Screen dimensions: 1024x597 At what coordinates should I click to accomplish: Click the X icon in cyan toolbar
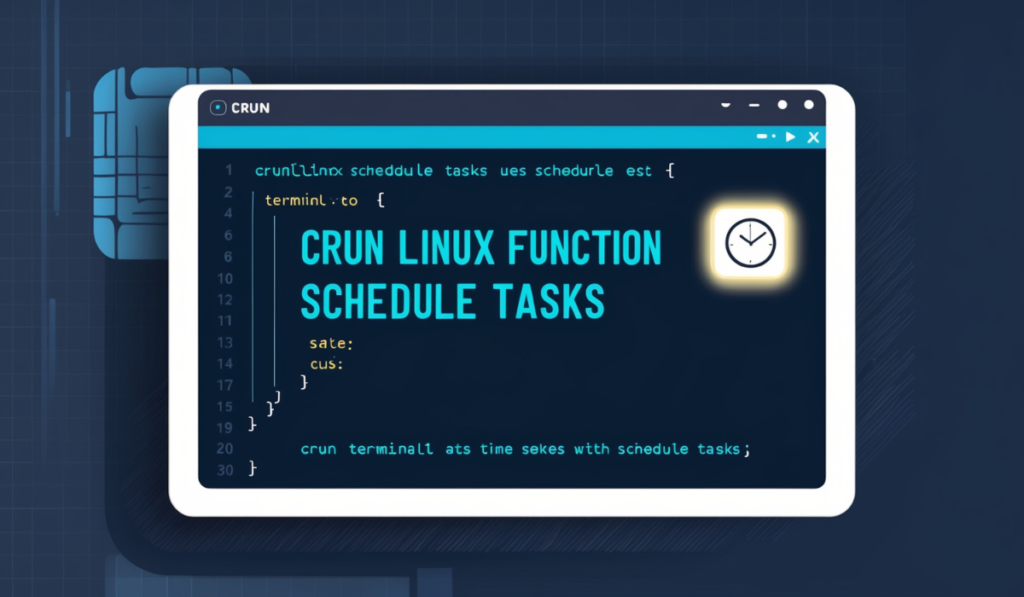(x=813, y=137)
